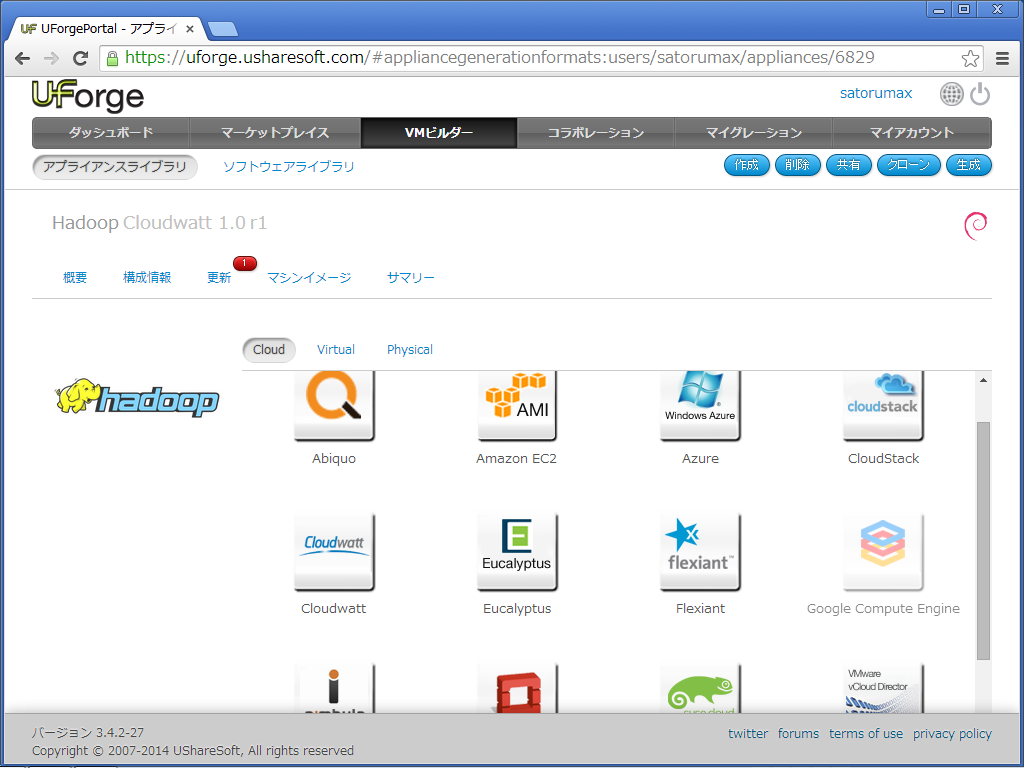Image resolution: width=1024 pixels, height=768 pixels.
Task: Click the browser address bar URL
Action: coord(500,58)
